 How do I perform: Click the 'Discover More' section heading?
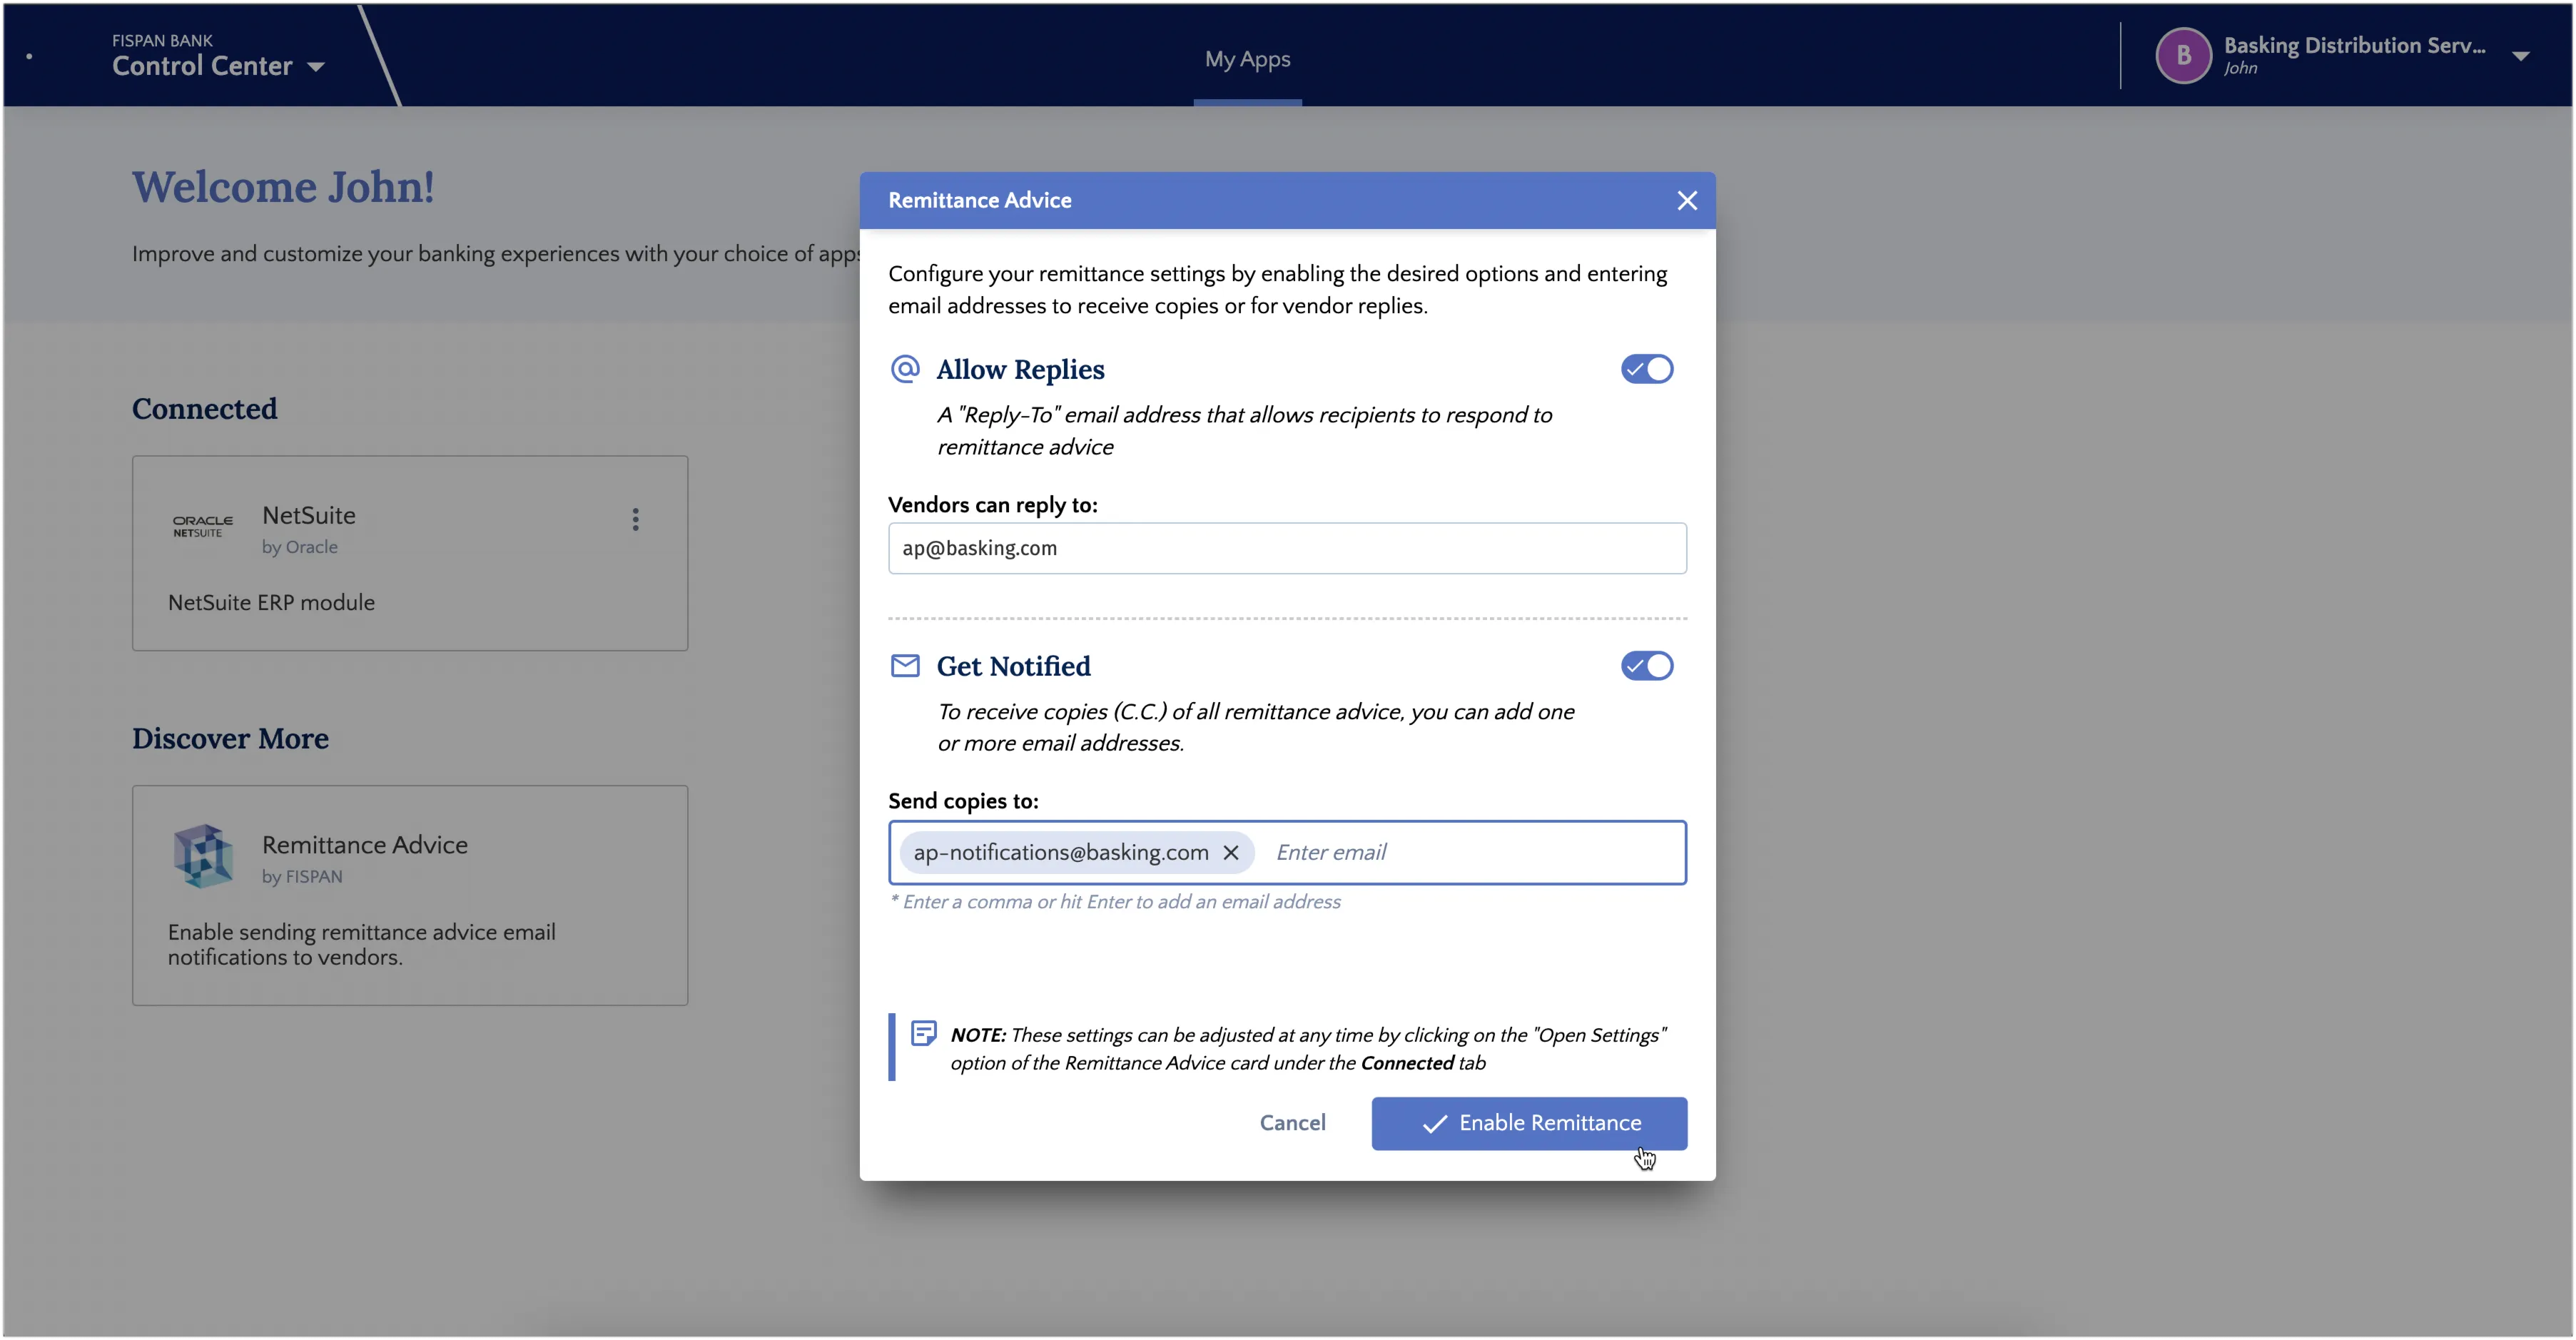pos(230,739)
